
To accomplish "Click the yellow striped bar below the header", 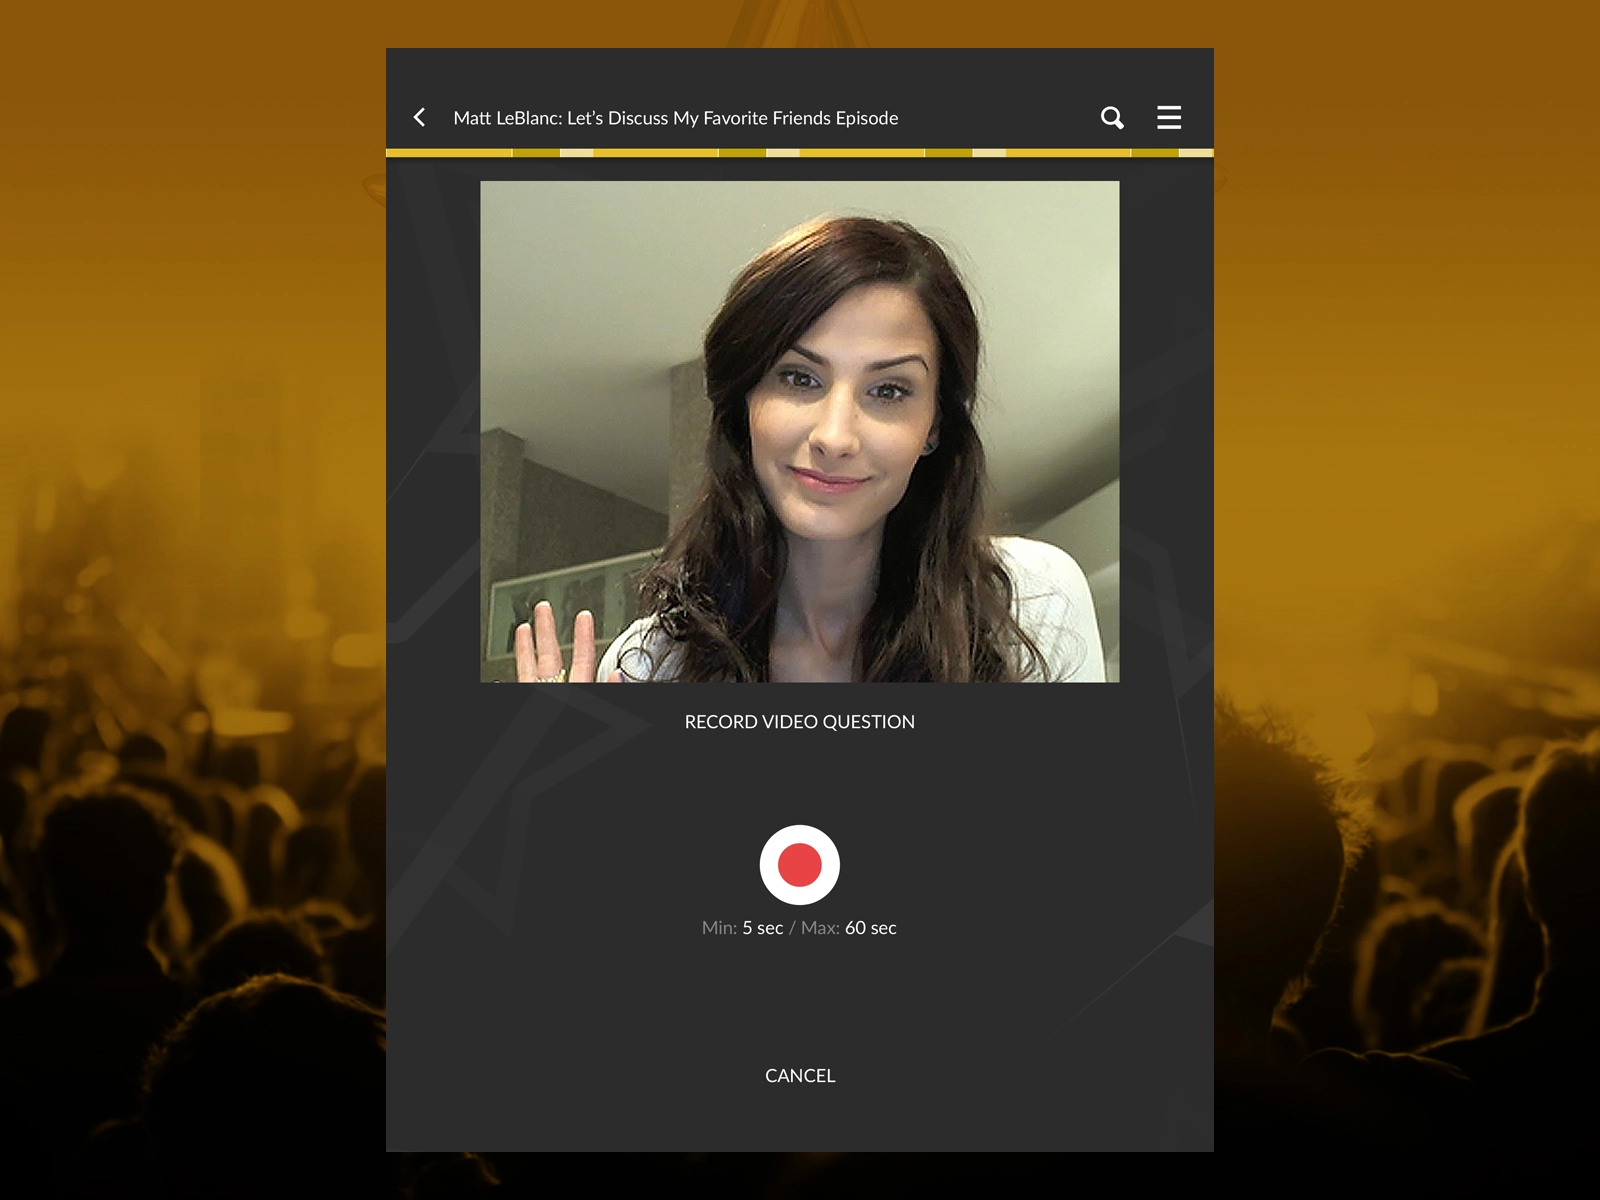I will pyautogui.click(x=799, y=153).
